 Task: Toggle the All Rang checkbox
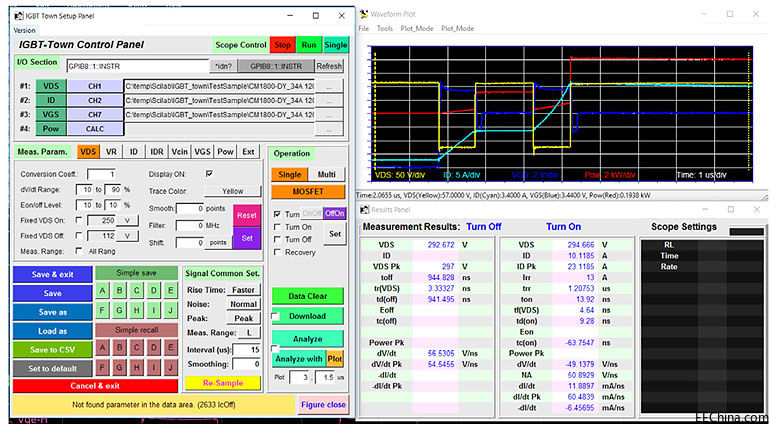pyautogui.click(x=79, y=251)
